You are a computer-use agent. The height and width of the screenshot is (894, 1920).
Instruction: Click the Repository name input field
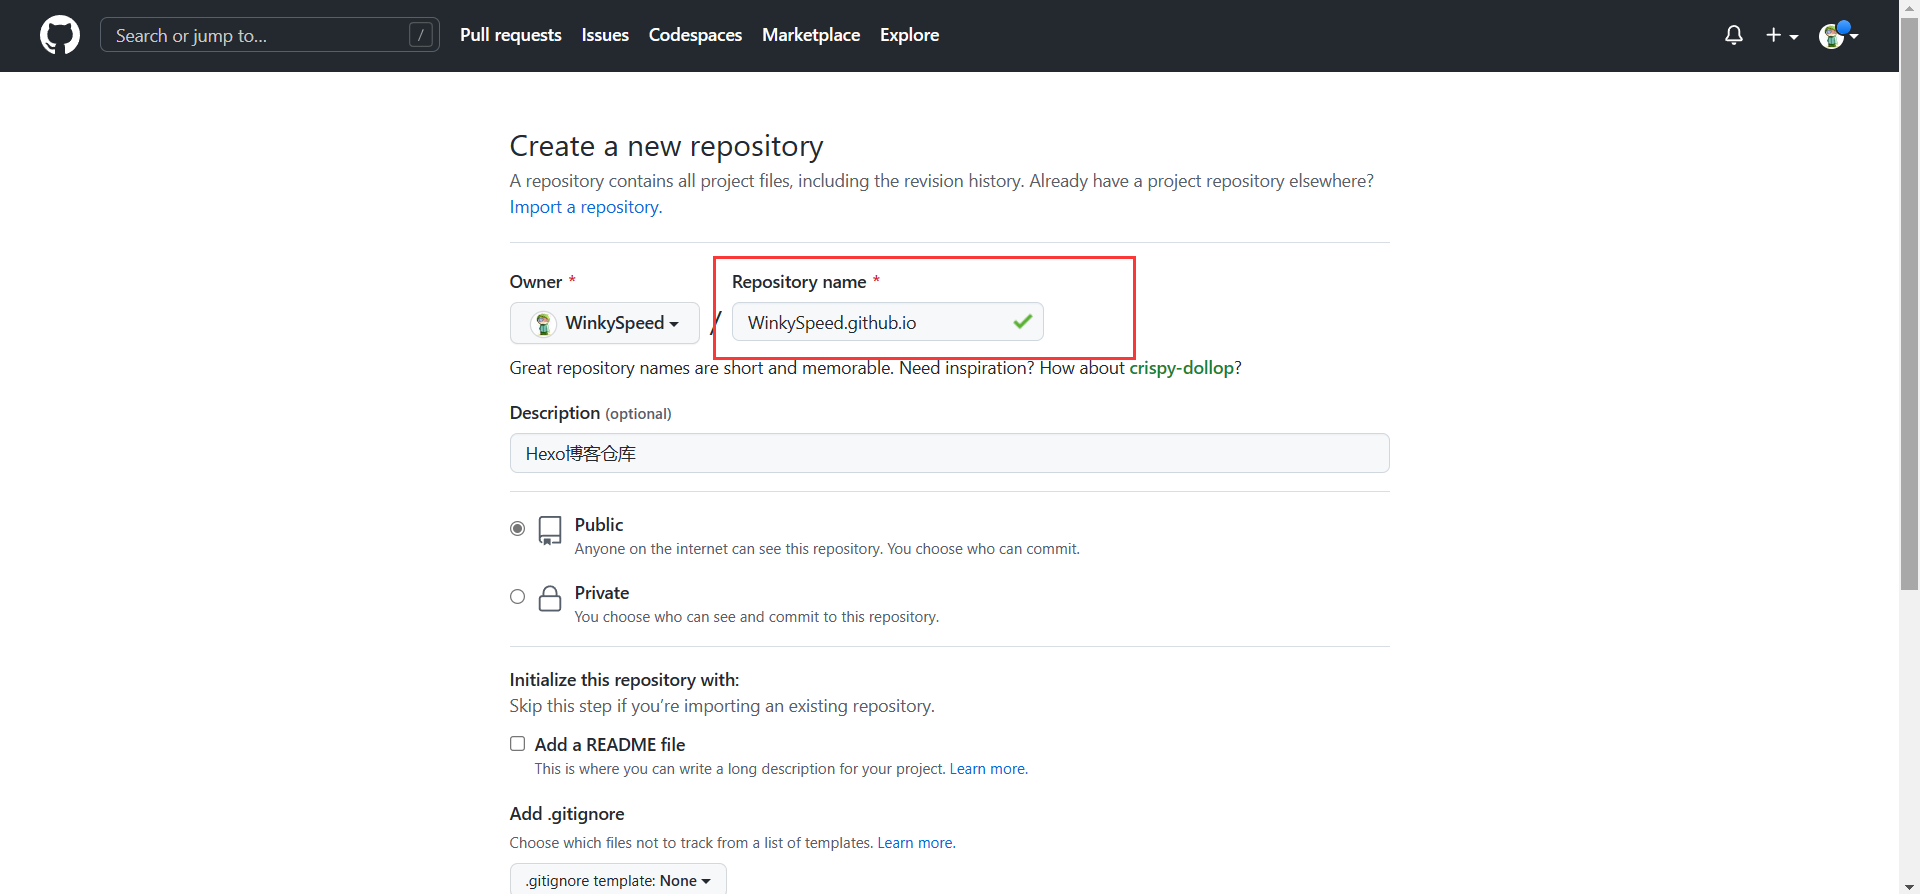(888, 322)
